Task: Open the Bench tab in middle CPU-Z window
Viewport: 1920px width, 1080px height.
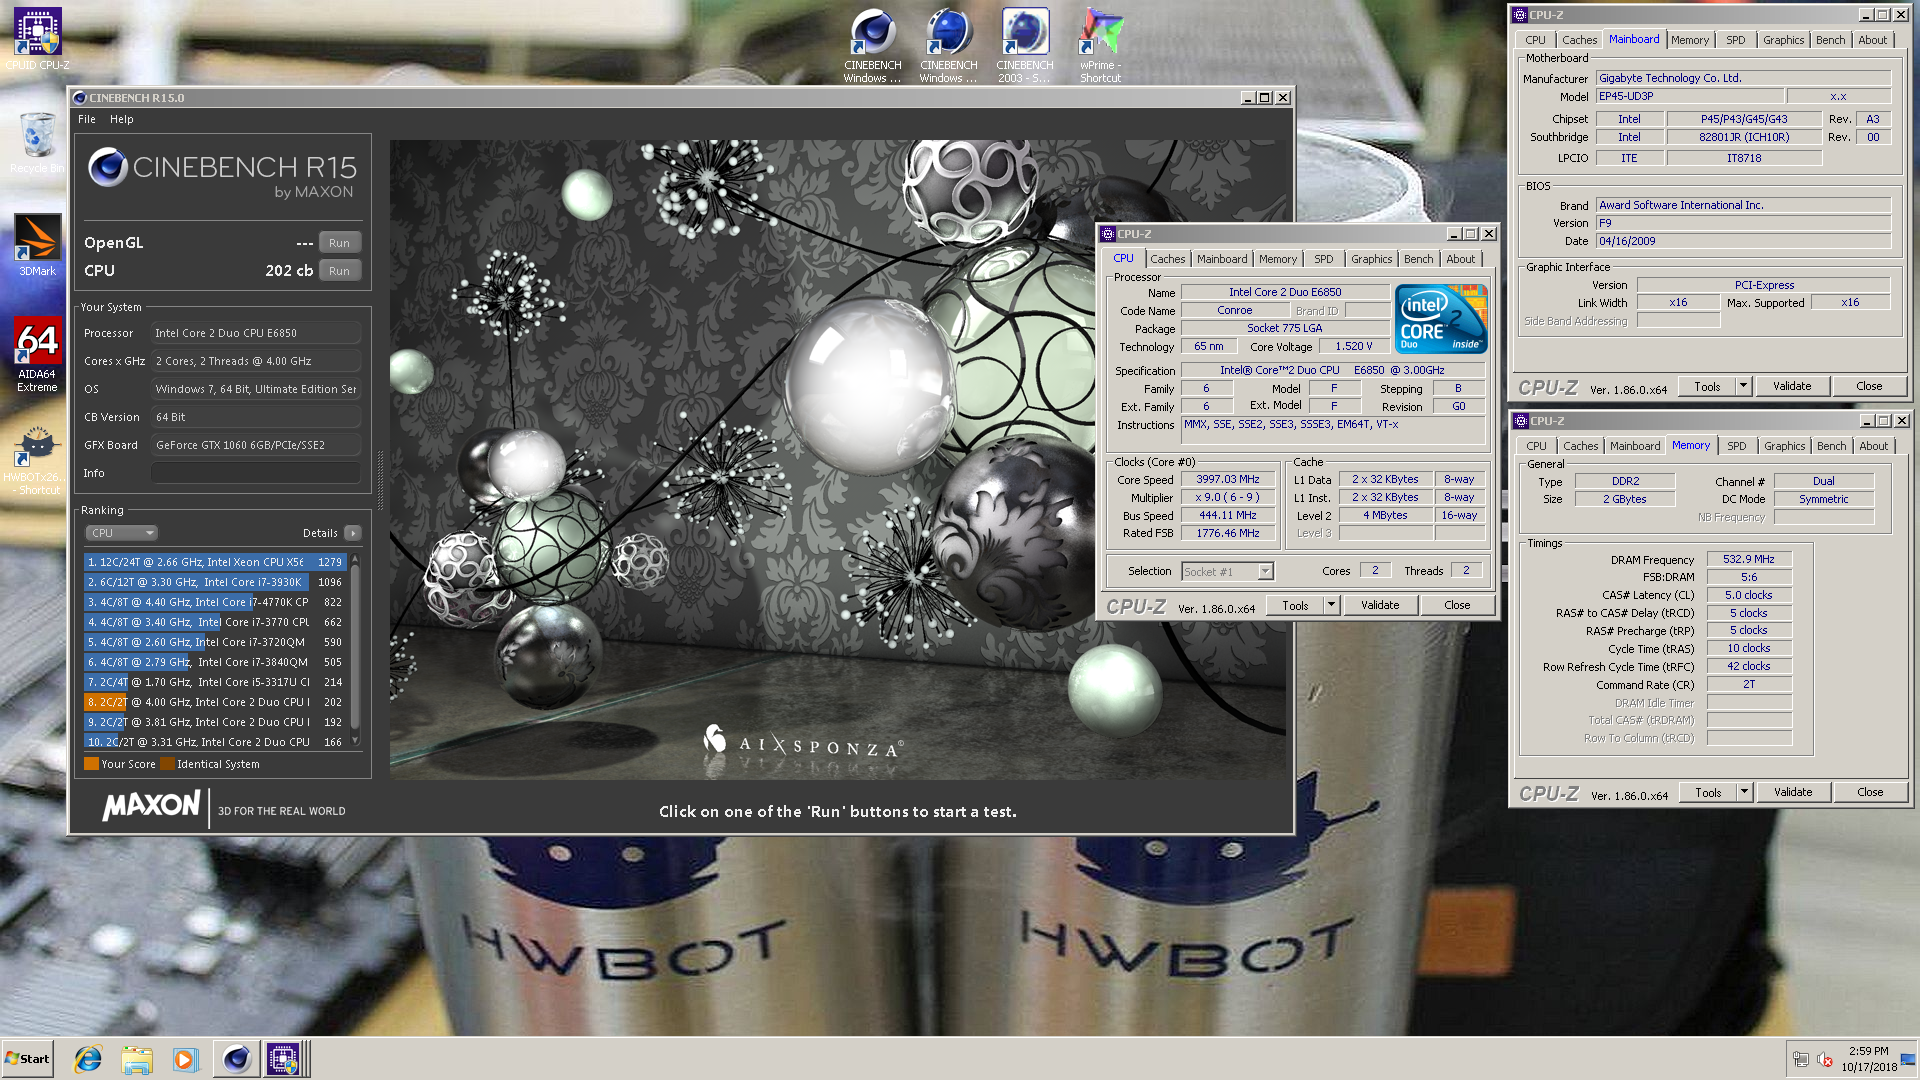Action: pyautogui.click(x=1418, y=259)
